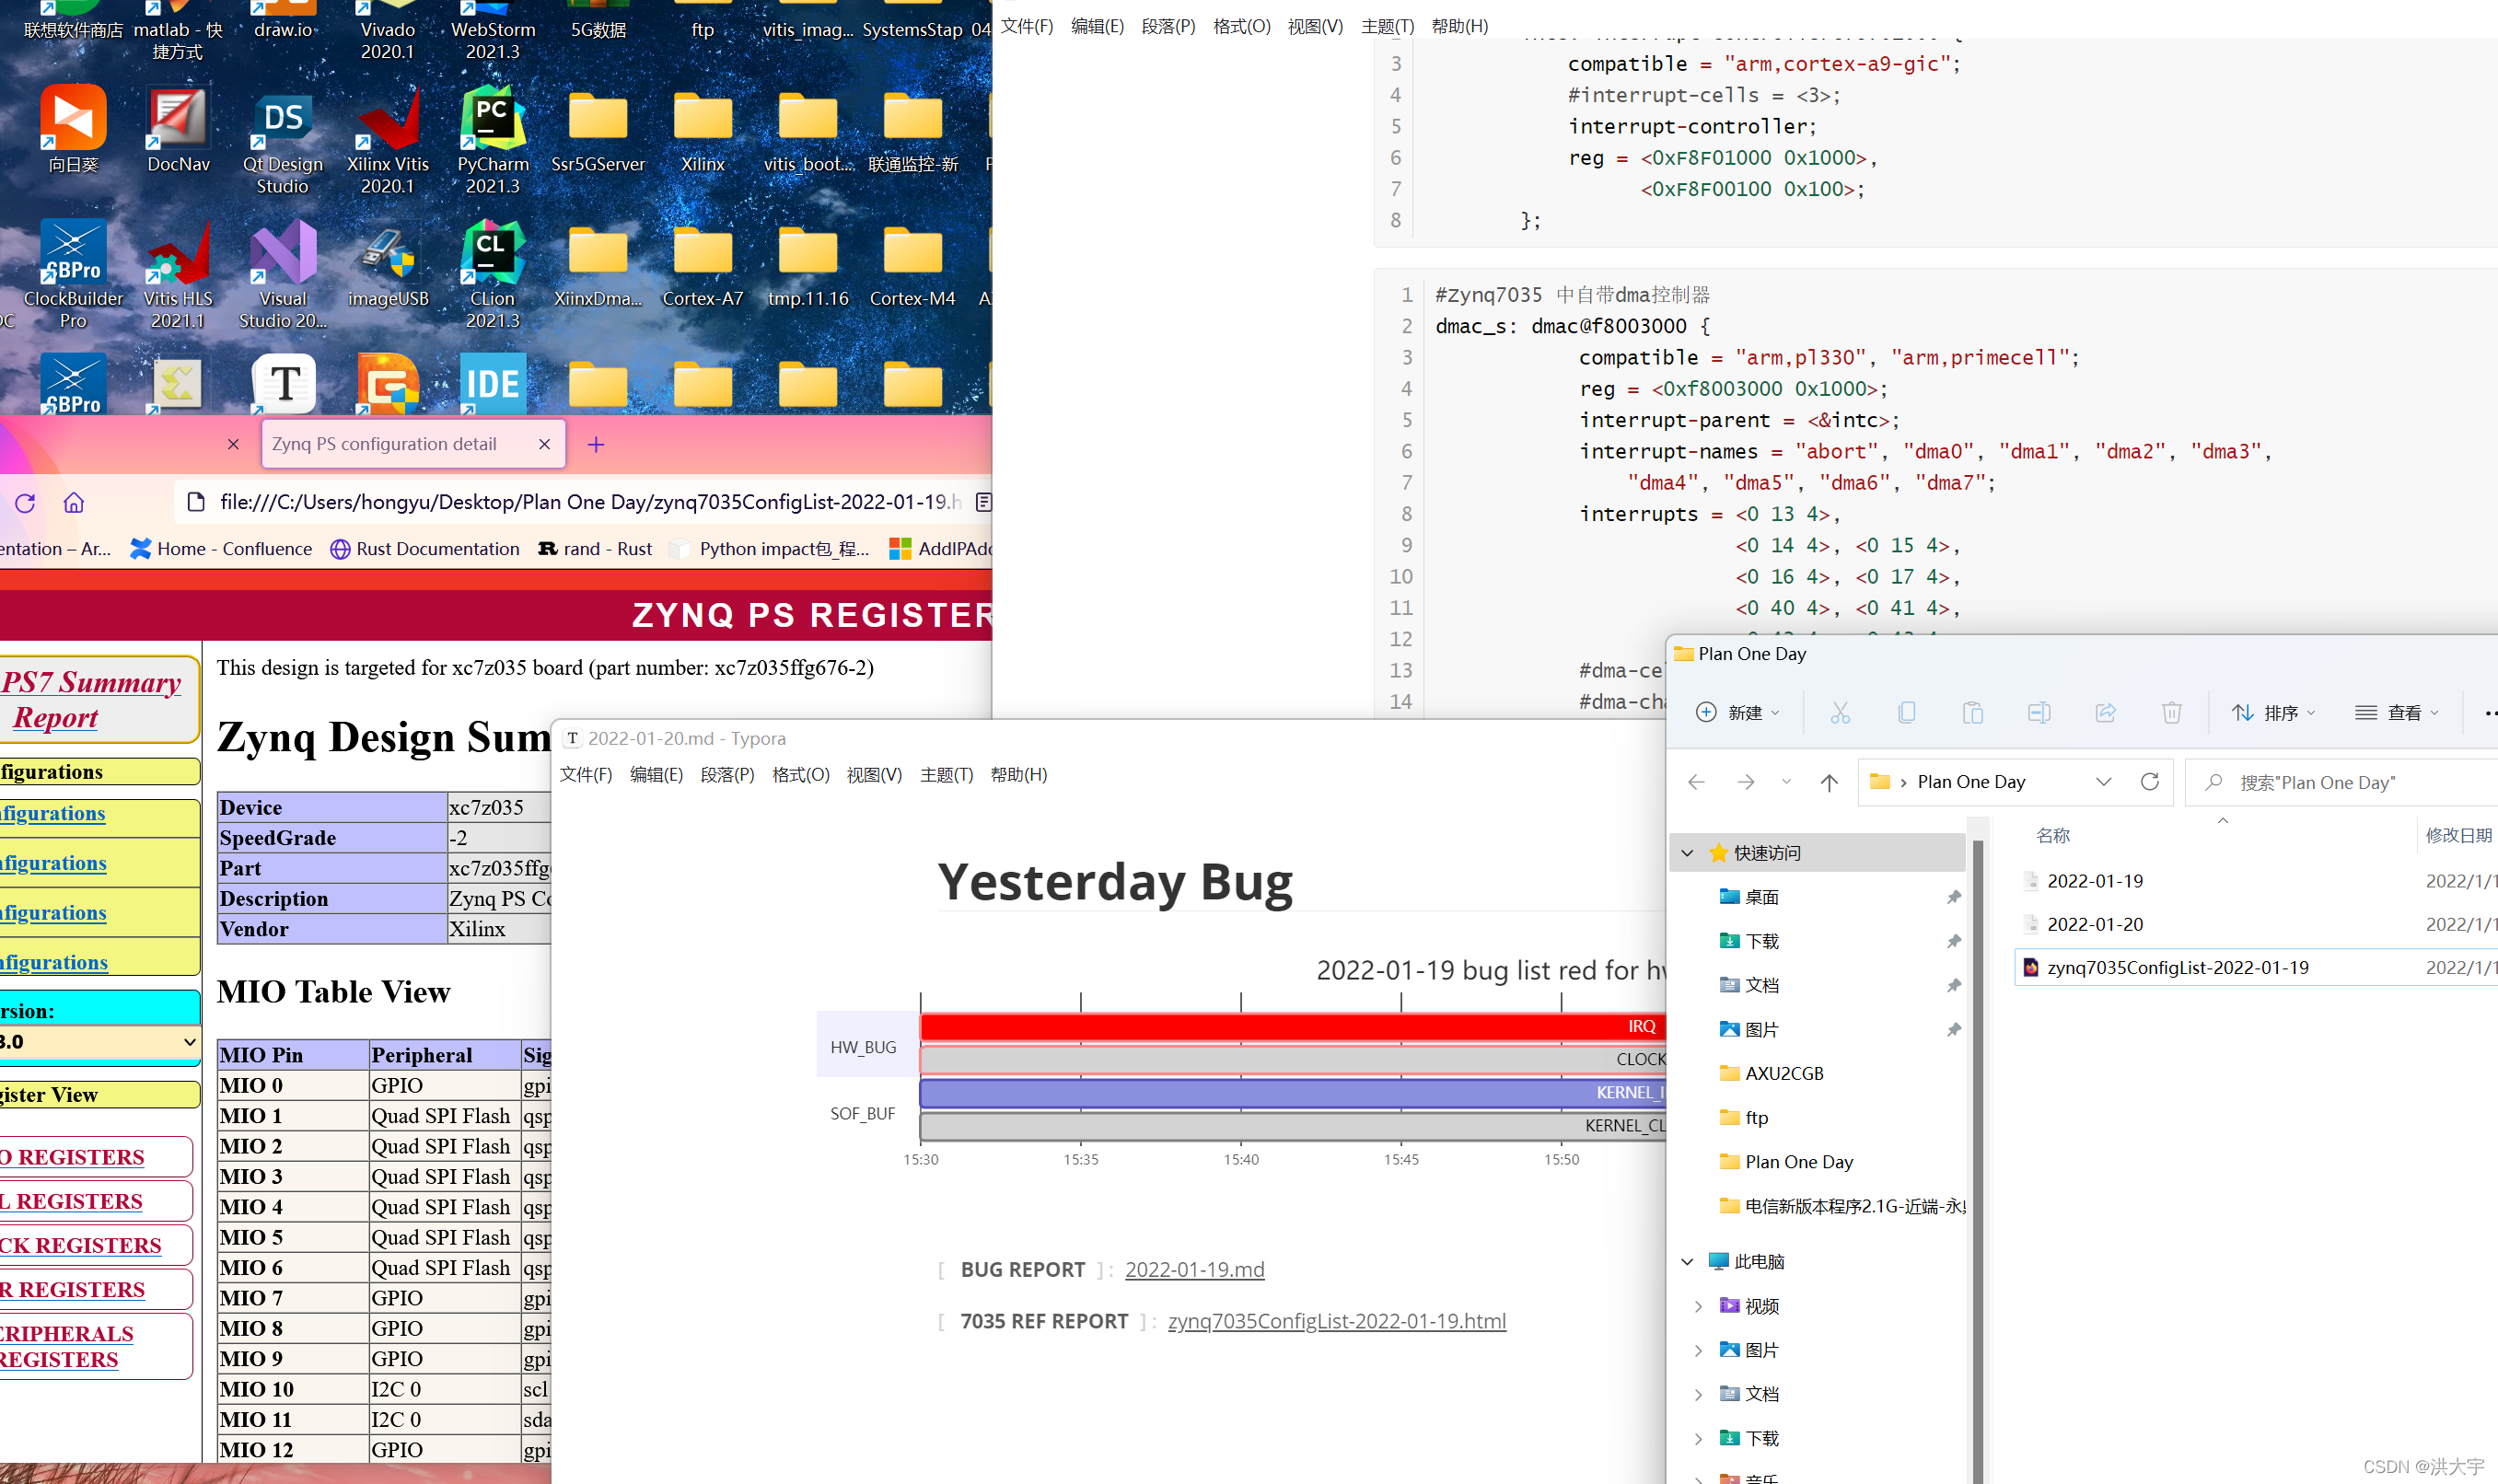Open the 2022-01-19.md bug report link
Image resolution: width=2498 pixels, height=1484 pixels.
1195,1270
